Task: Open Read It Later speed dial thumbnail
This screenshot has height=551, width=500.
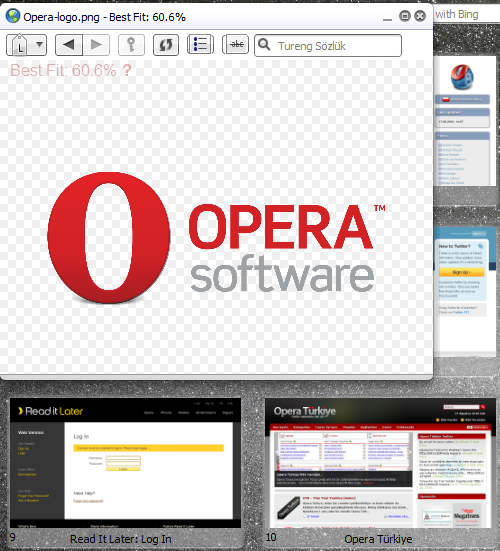Action: [125, 463]
